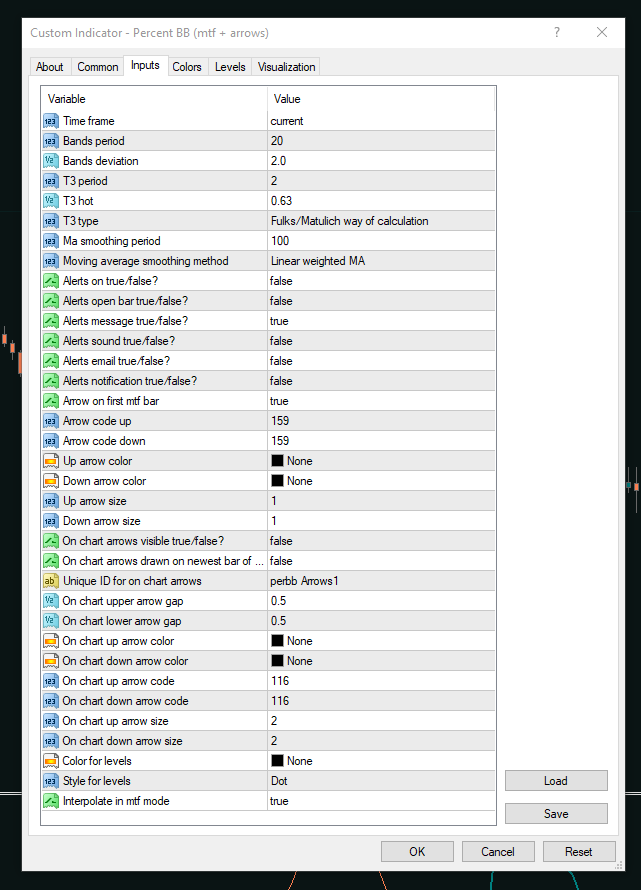Viewport: 641px width, 890px height.
Task: Click the Load button
Action: pyautogui.click(x=556, y=781)
